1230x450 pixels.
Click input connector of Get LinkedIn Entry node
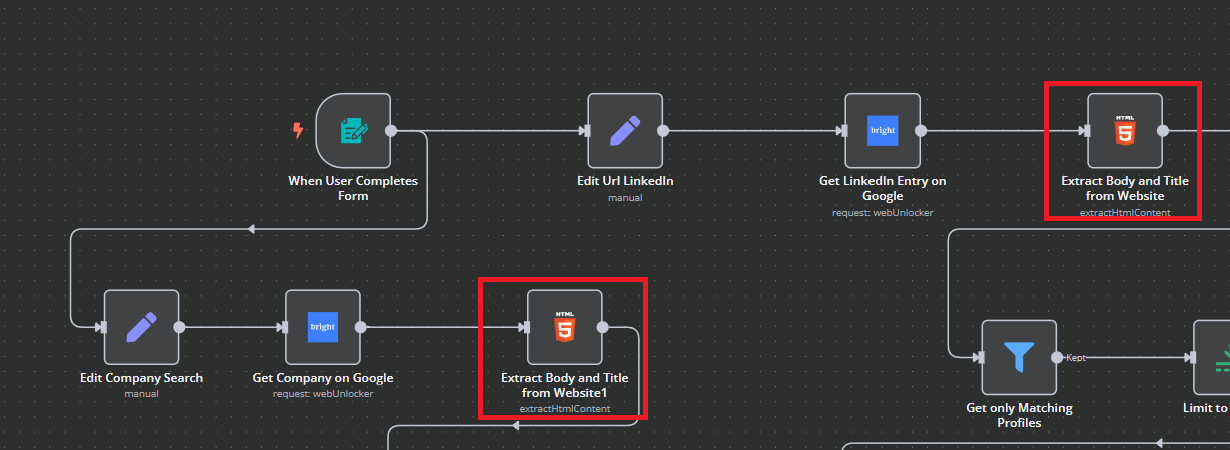pos(842,130)
